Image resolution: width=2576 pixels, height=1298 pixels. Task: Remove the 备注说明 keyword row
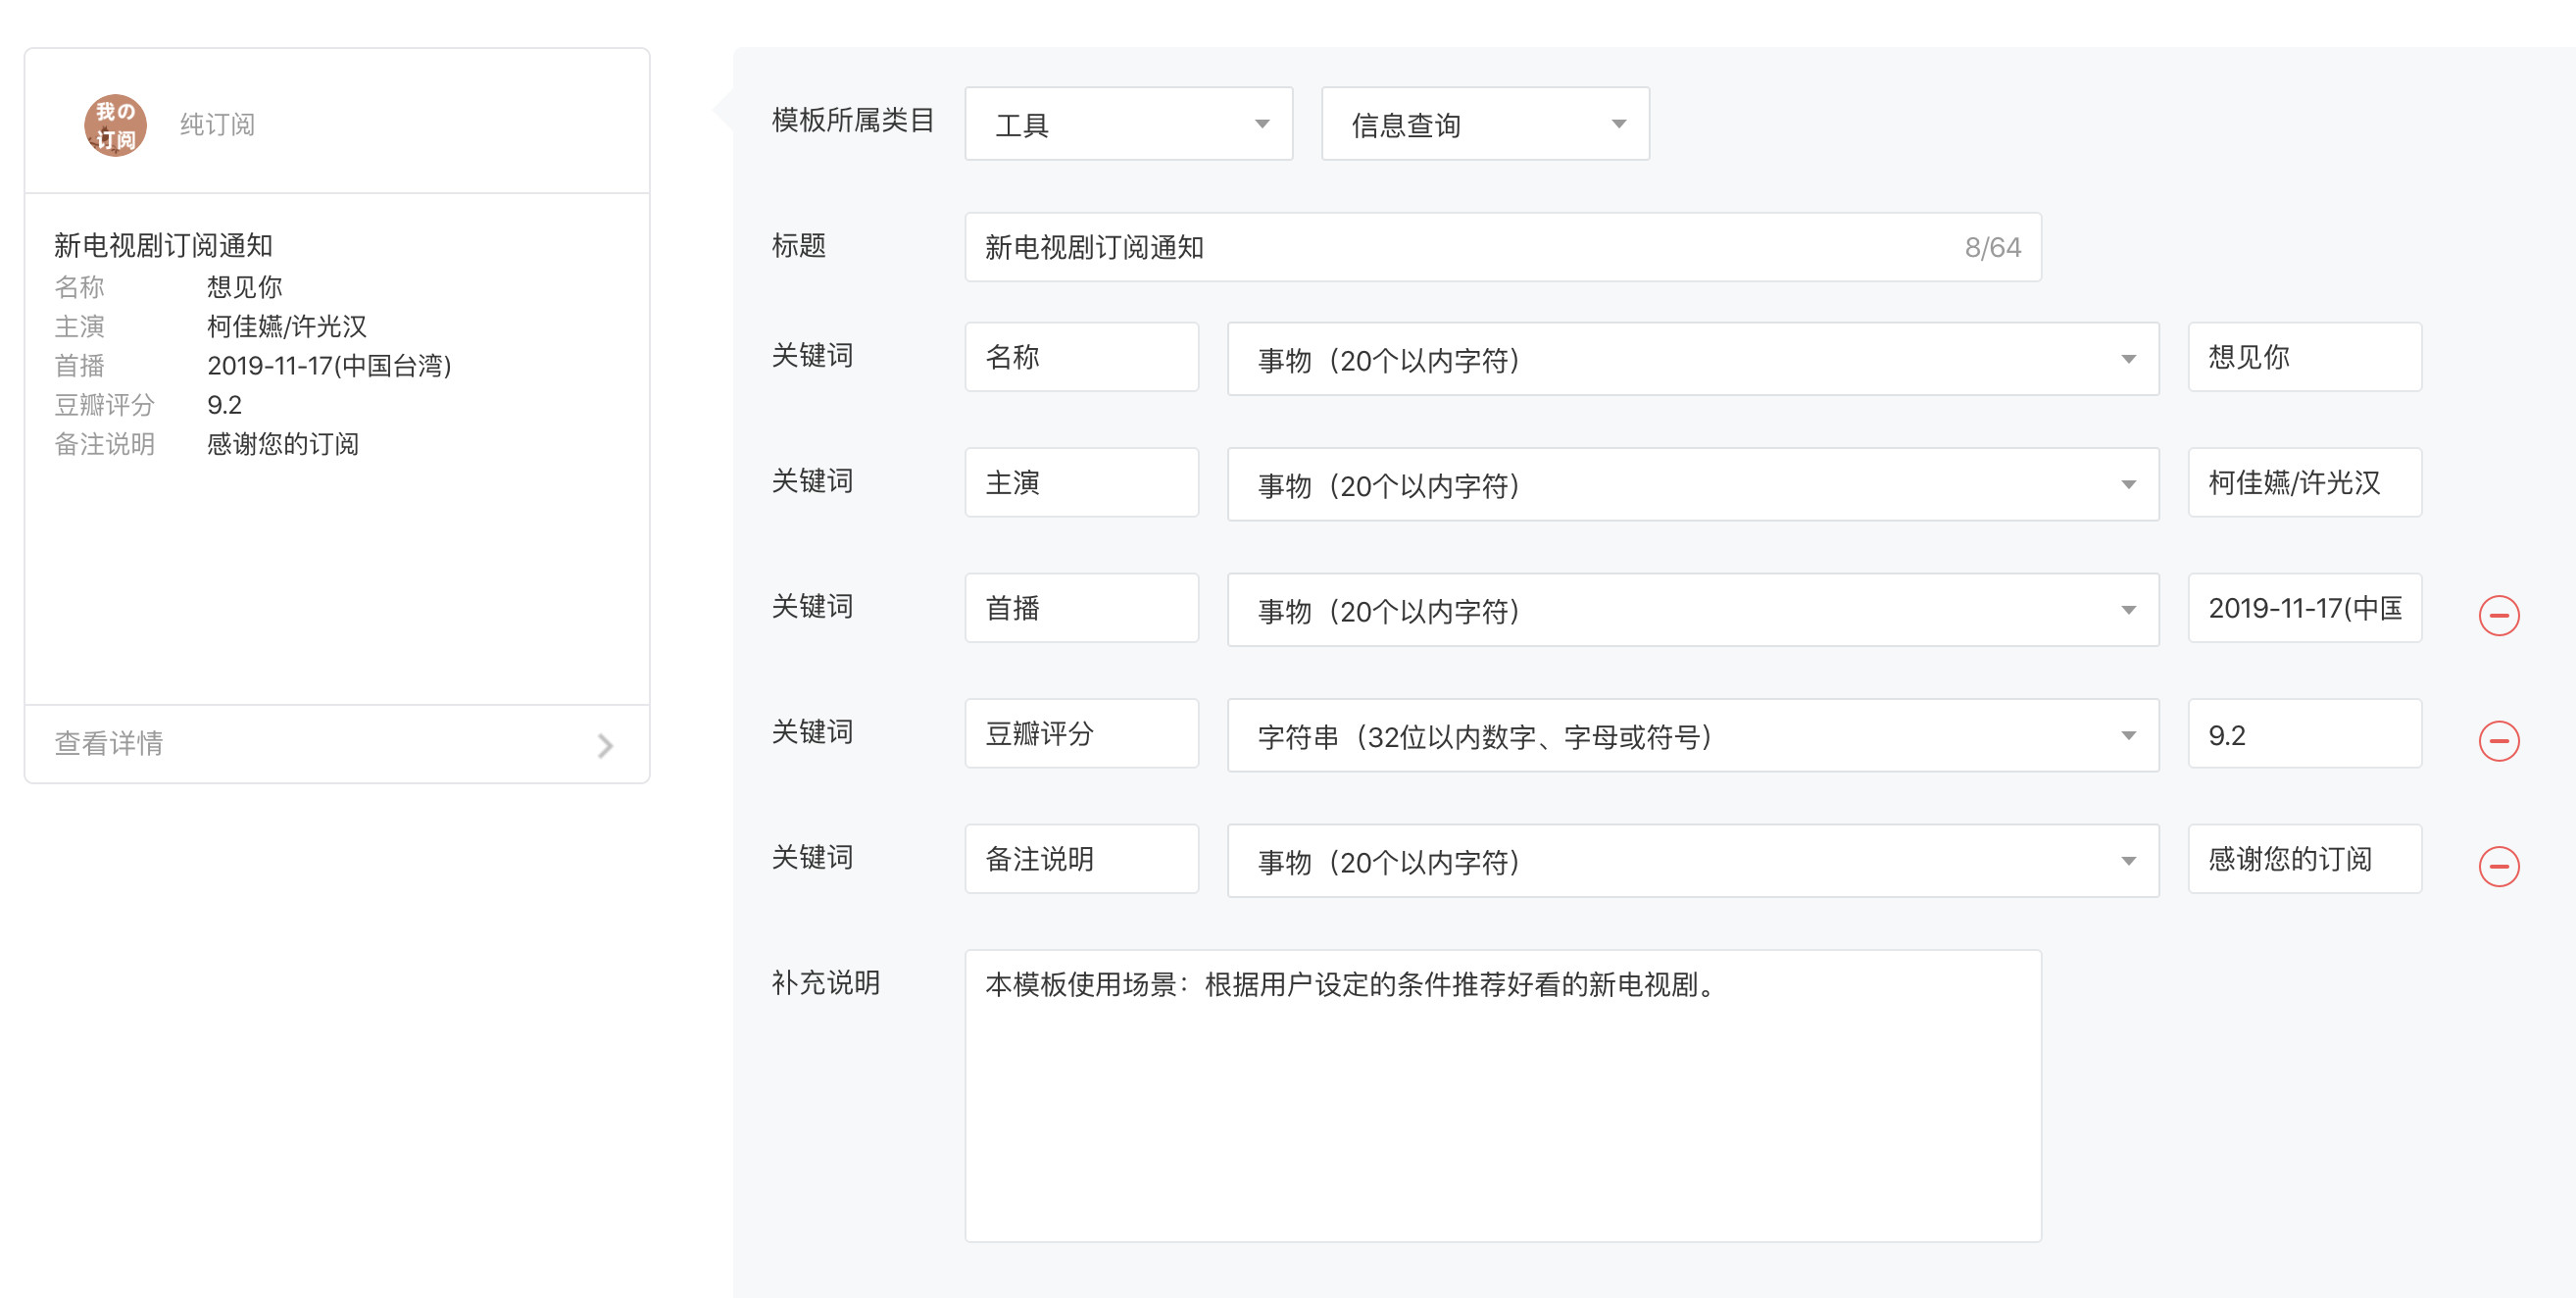(2498, 865)
